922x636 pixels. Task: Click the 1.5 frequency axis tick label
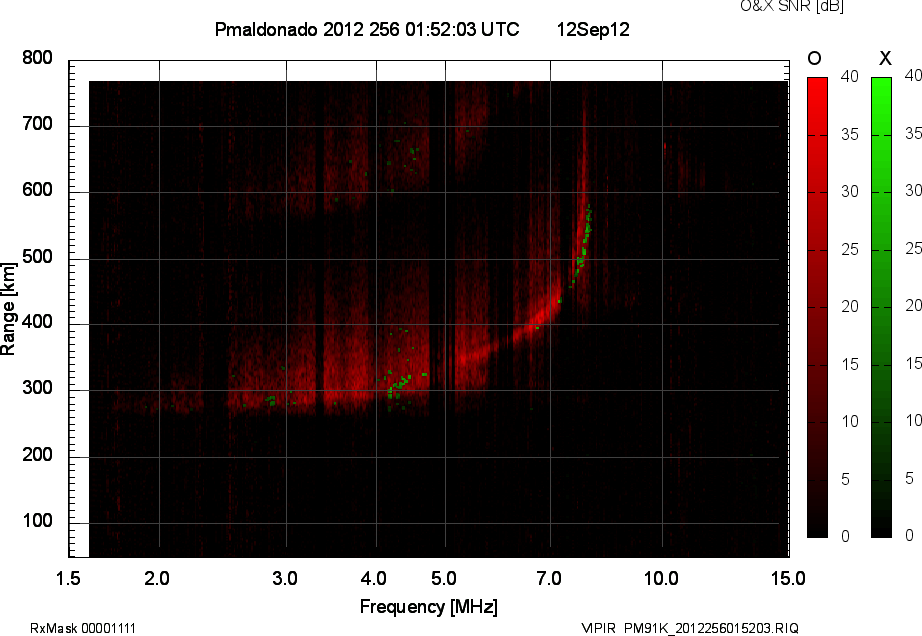point(68,578)
